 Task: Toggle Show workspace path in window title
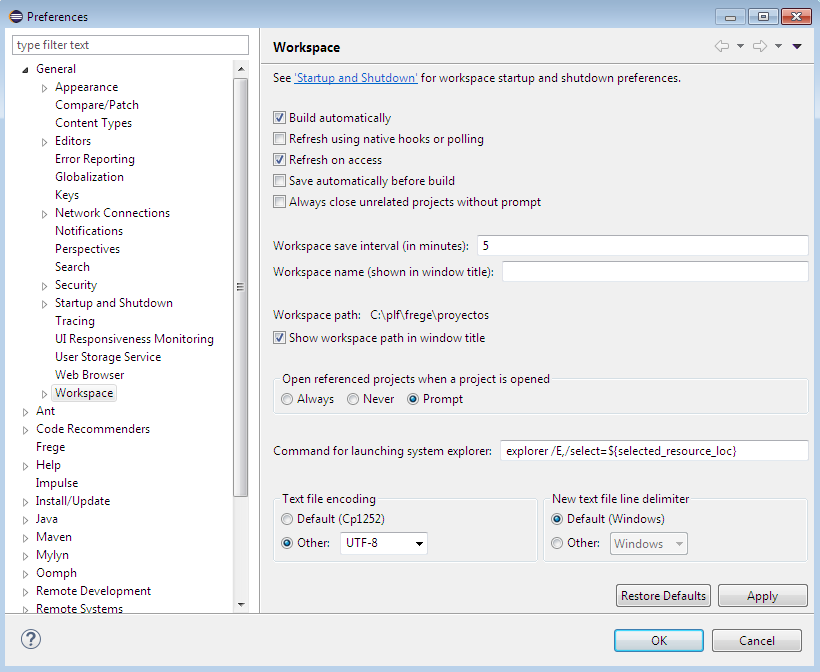pos(280,338)
